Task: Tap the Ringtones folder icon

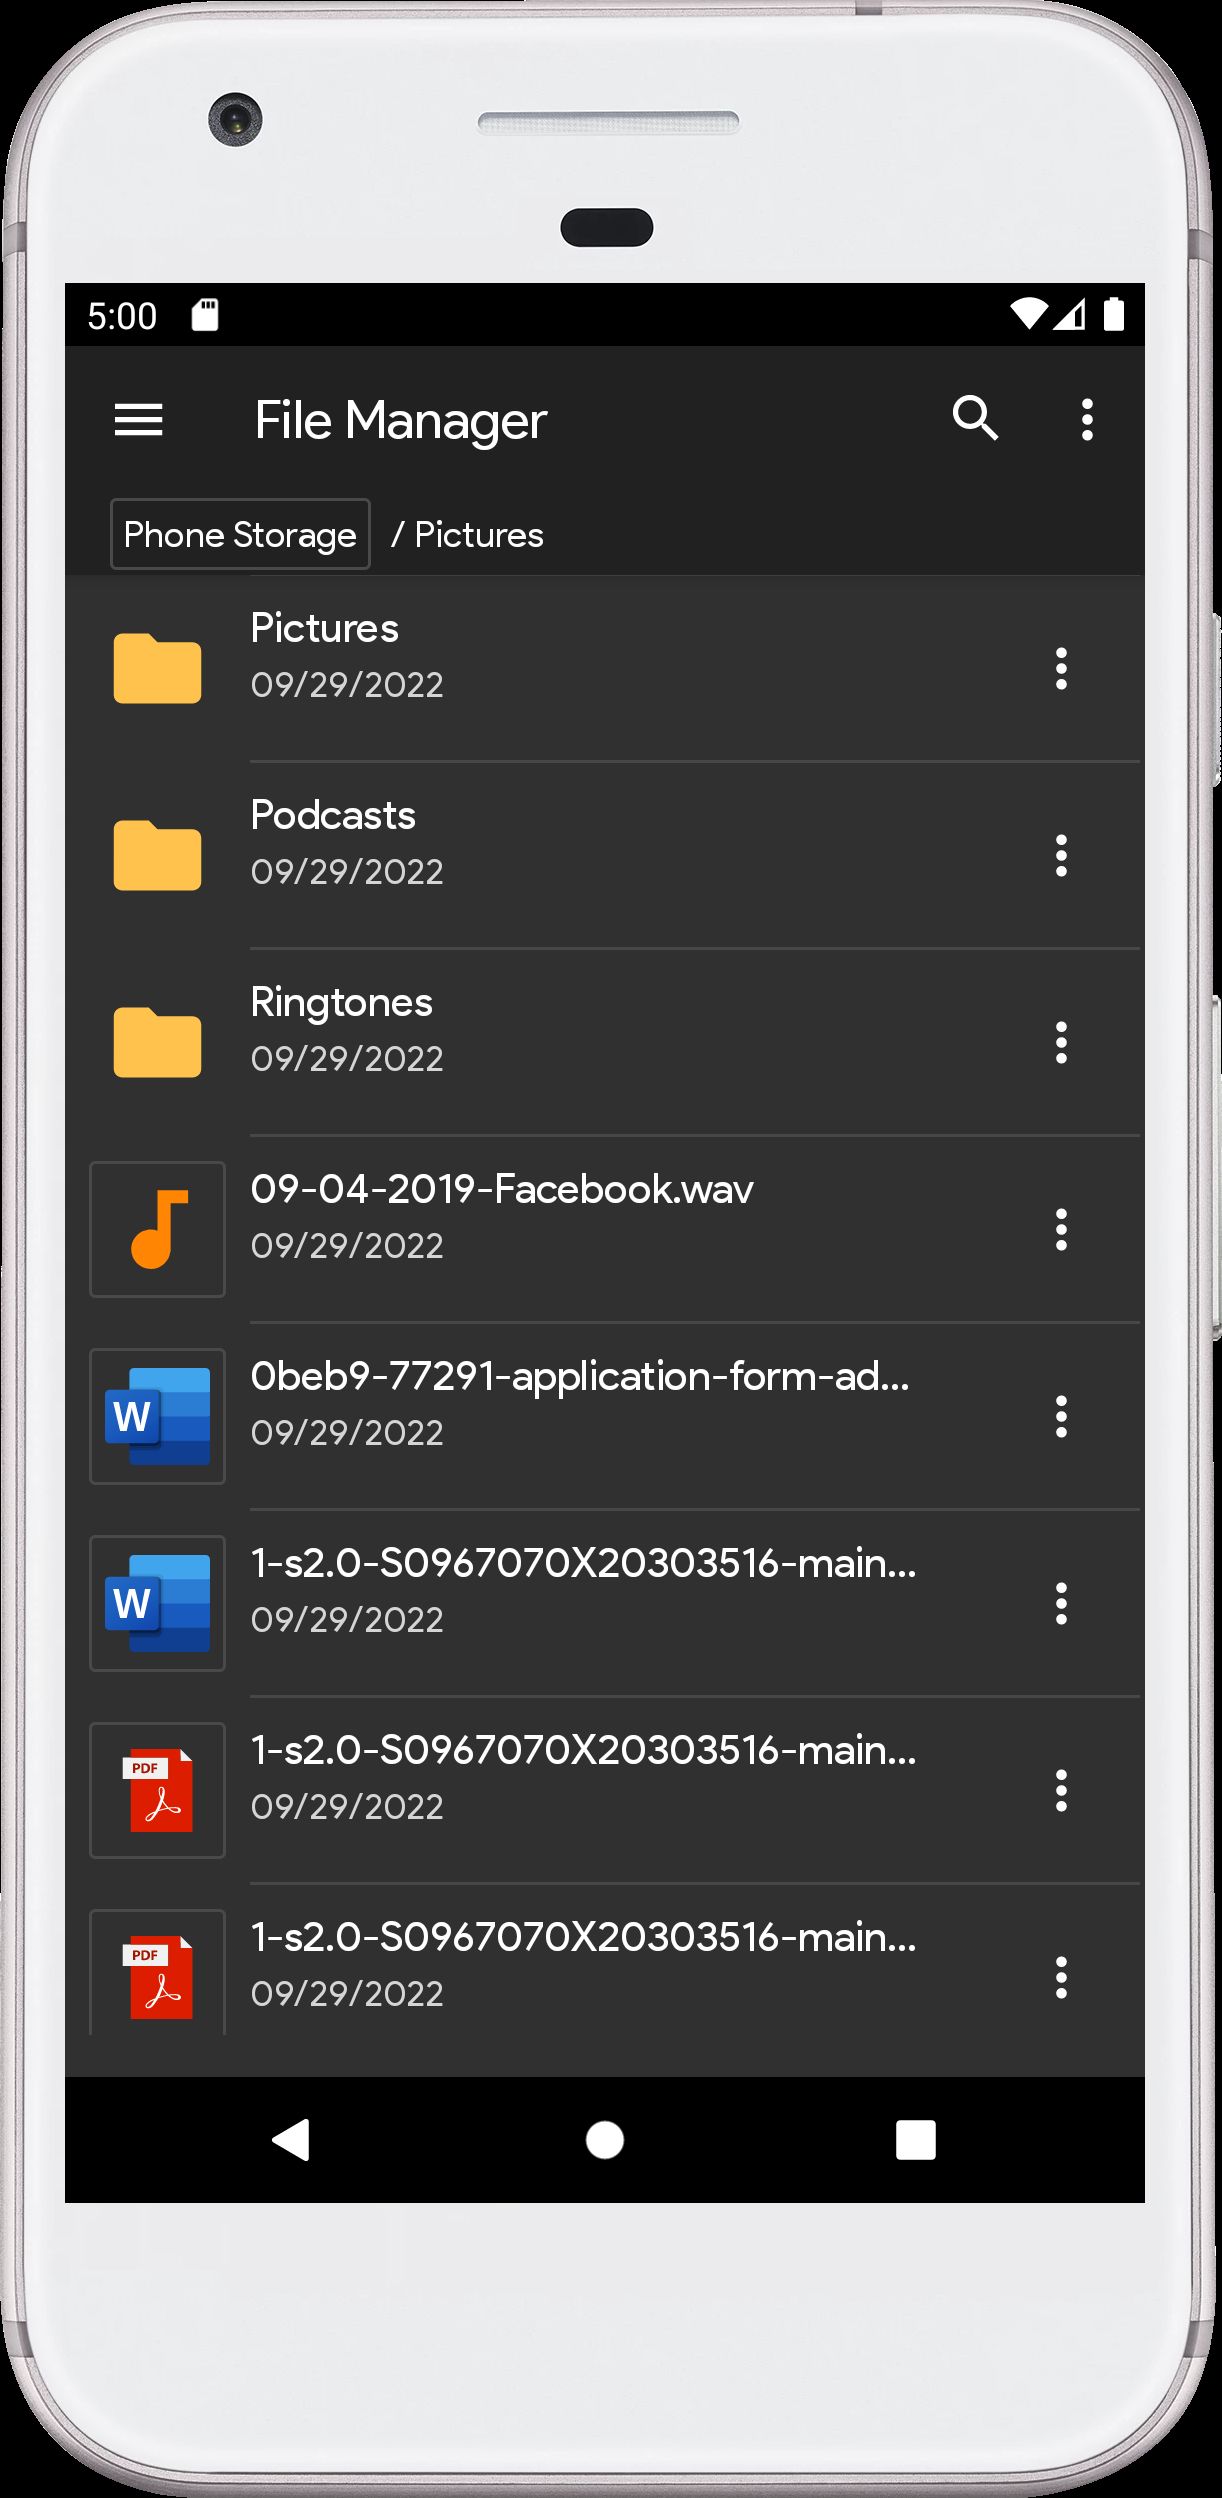Action: (157, 1042)
